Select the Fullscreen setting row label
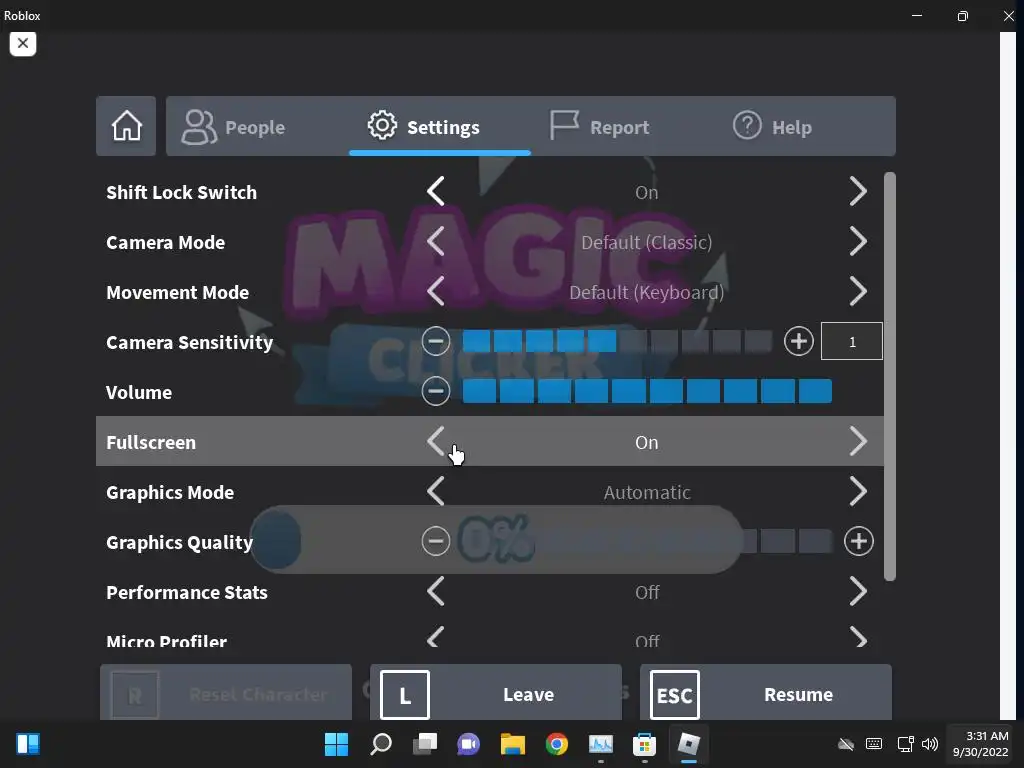Screen dimensions: 1024x768 pyautogui.click(x=151, y=442)
